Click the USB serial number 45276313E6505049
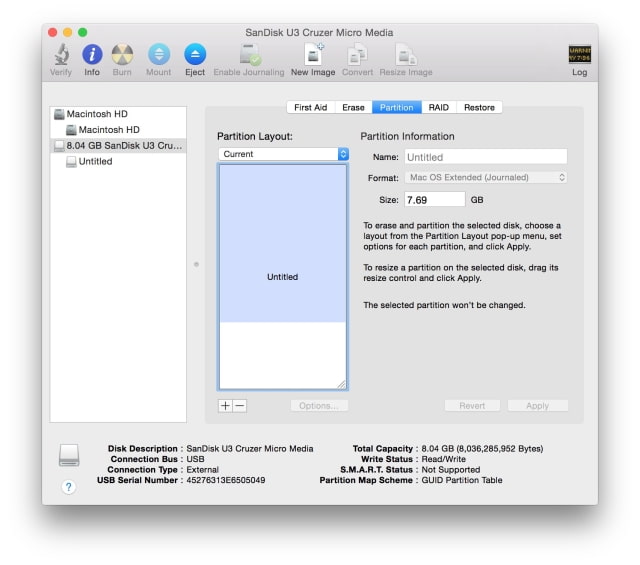This screenshot has height=565, width=640. [226, 480]
